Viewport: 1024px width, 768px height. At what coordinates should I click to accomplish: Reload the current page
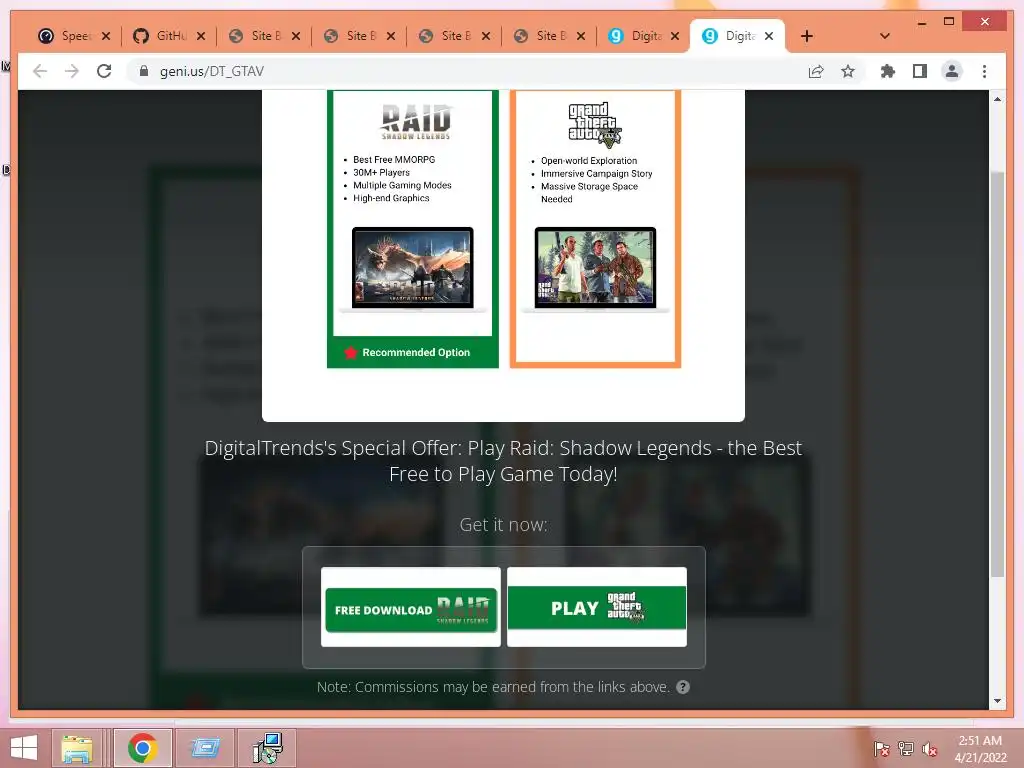click(x=104, y=71)
